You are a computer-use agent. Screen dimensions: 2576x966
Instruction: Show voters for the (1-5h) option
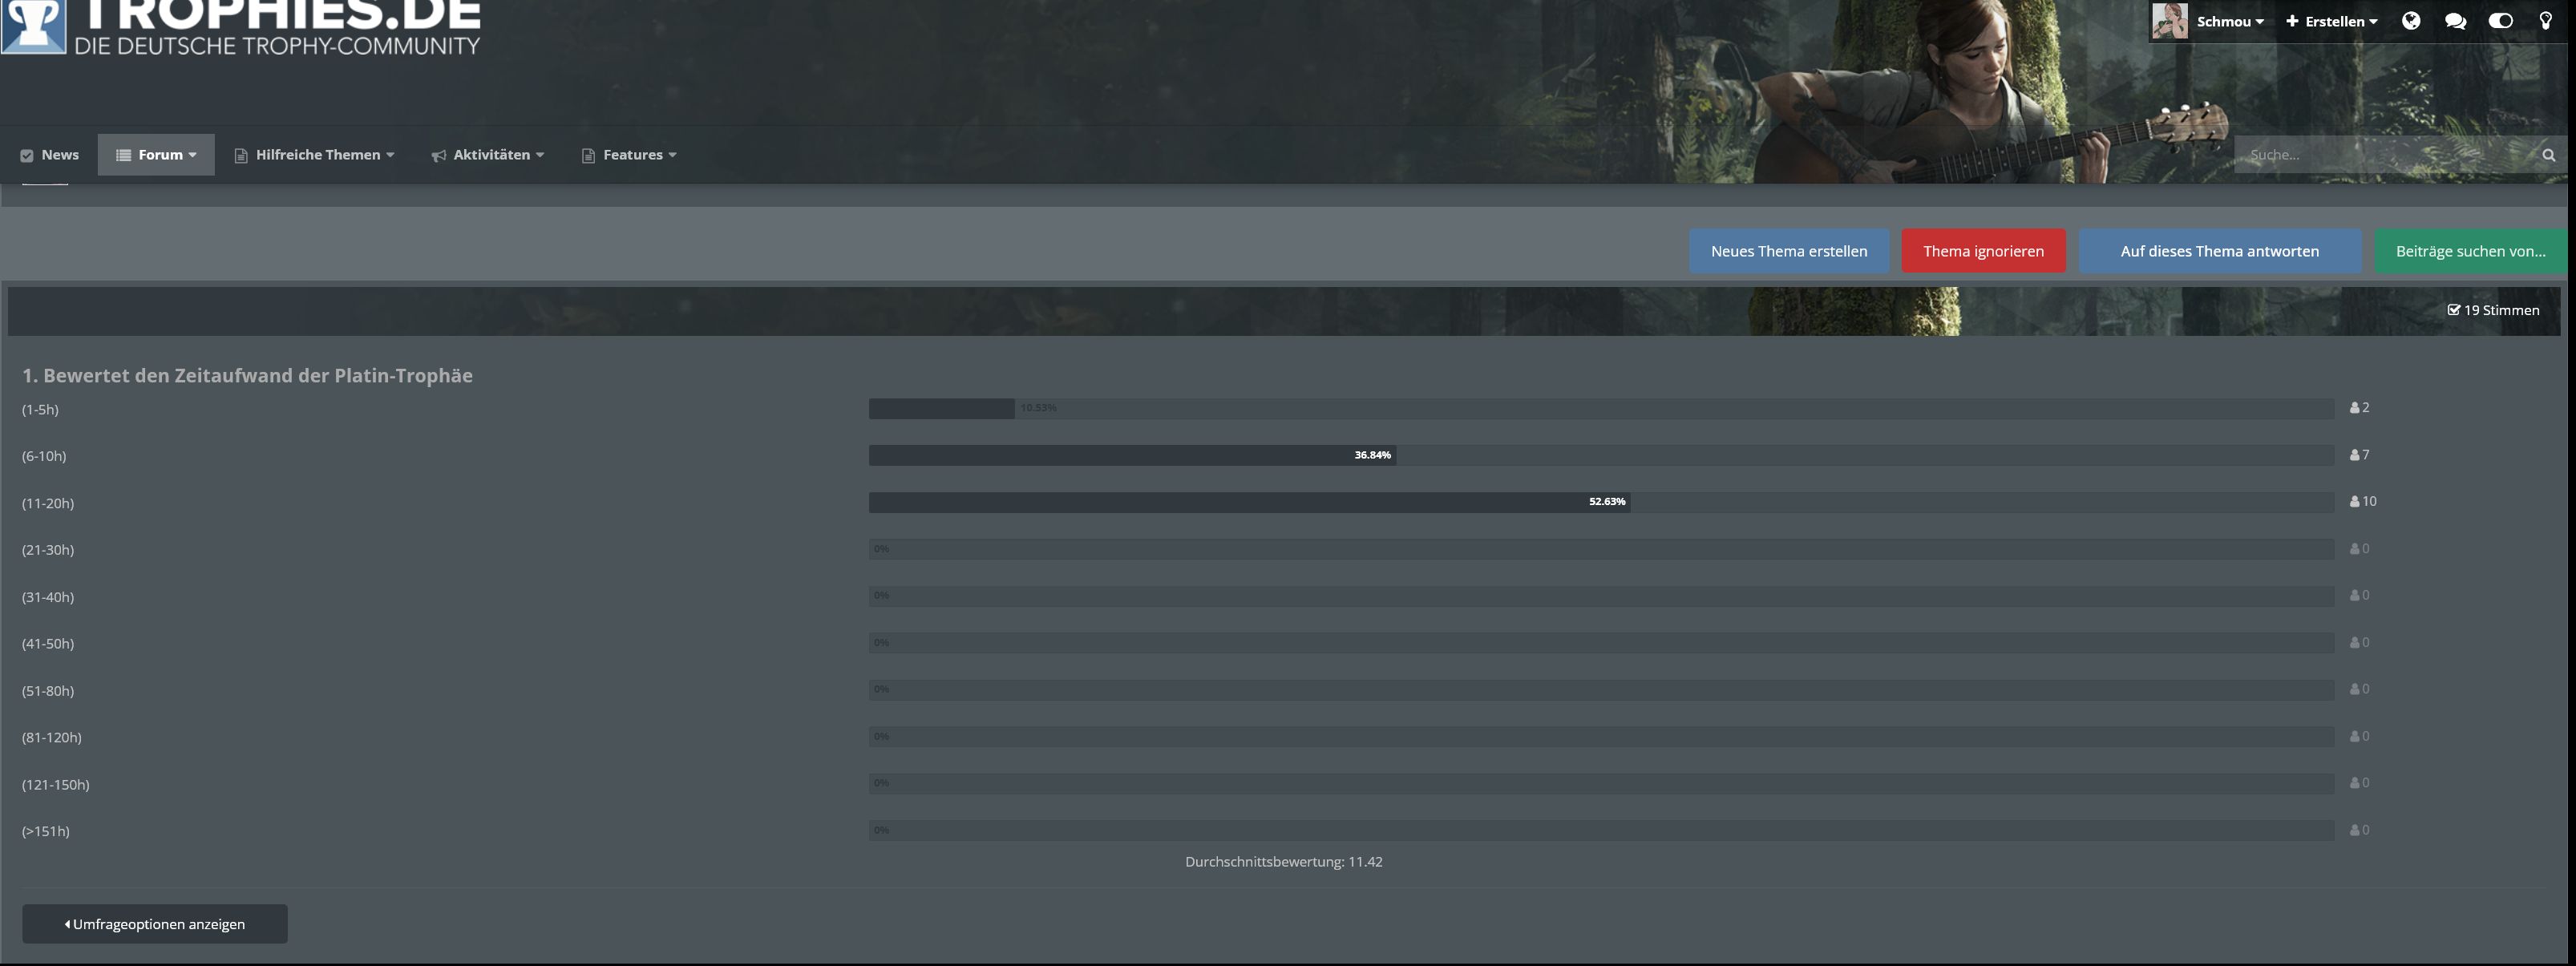point(2359,408)
